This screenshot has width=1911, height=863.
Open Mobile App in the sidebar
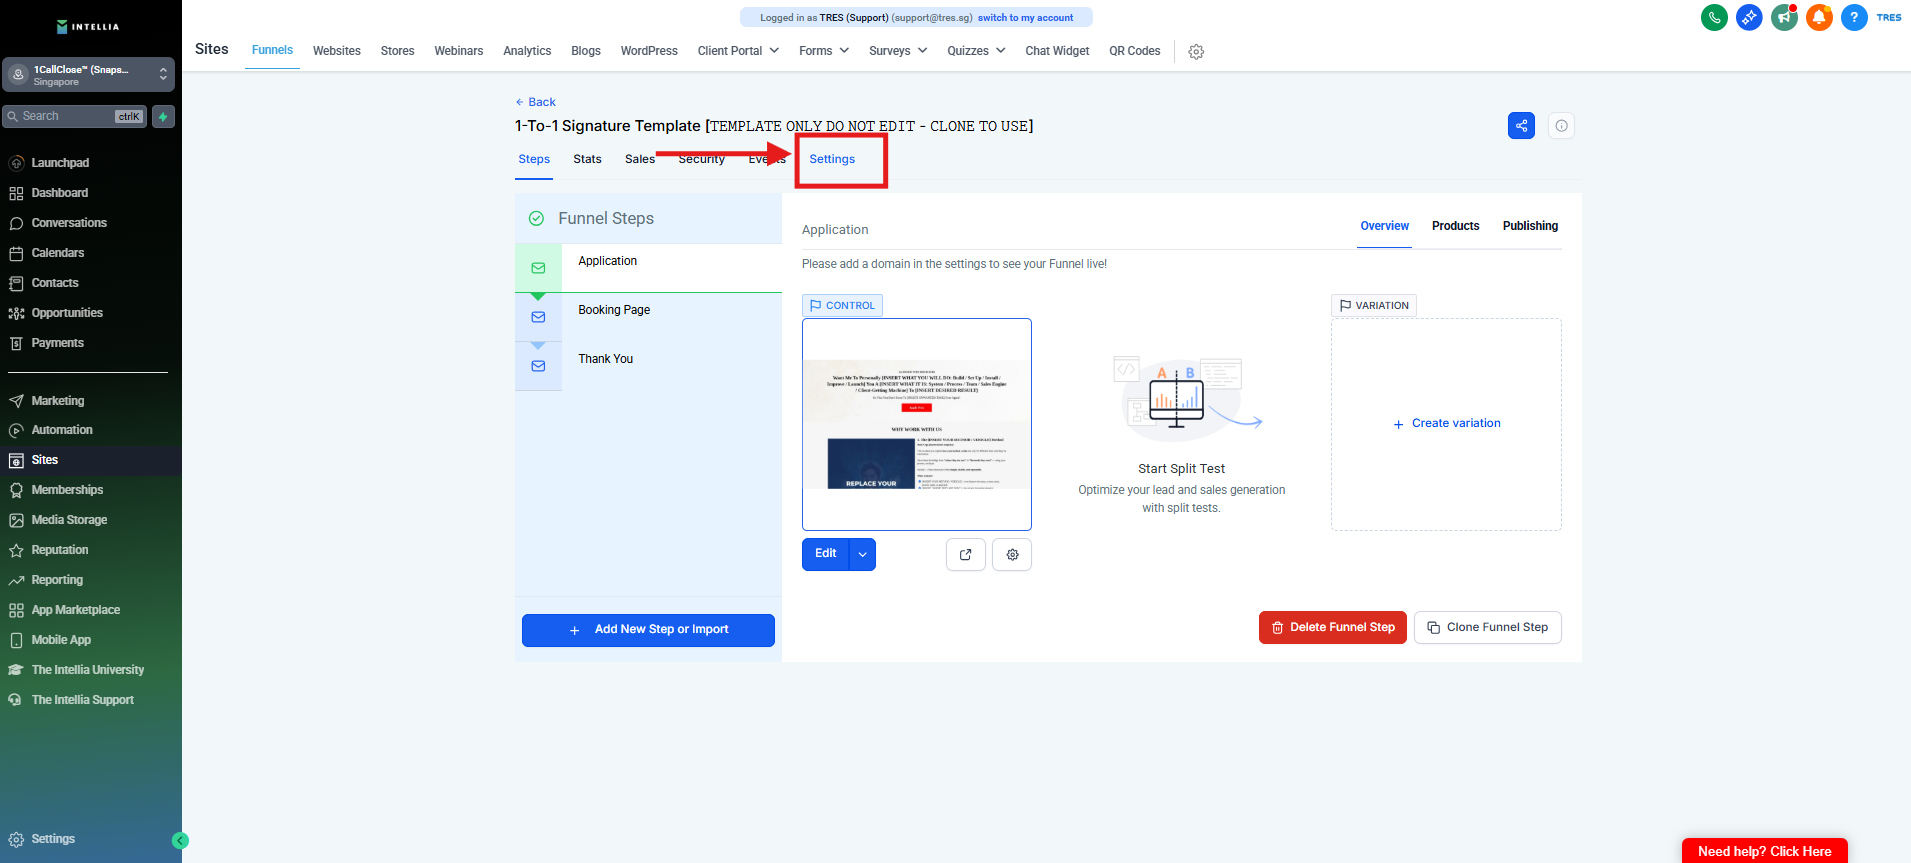pyautogui.click(x=61, y=640)
